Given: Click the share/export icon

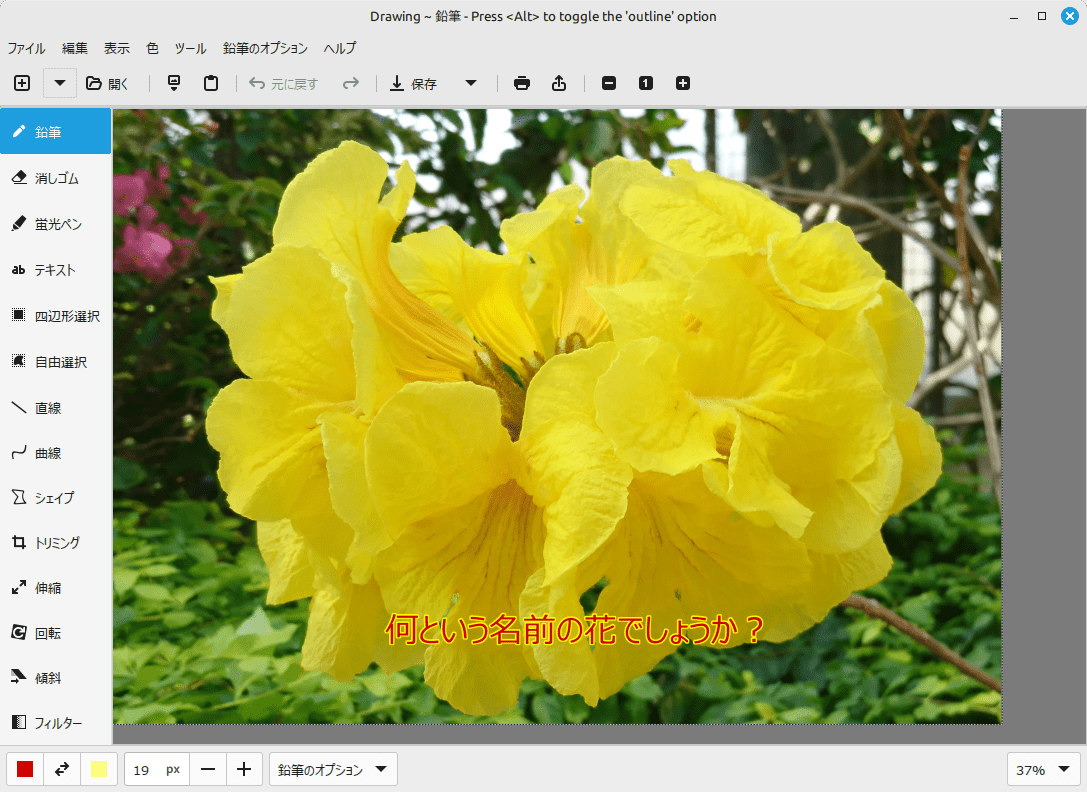Looking at the screenshot, I should [x=559, y=83].
